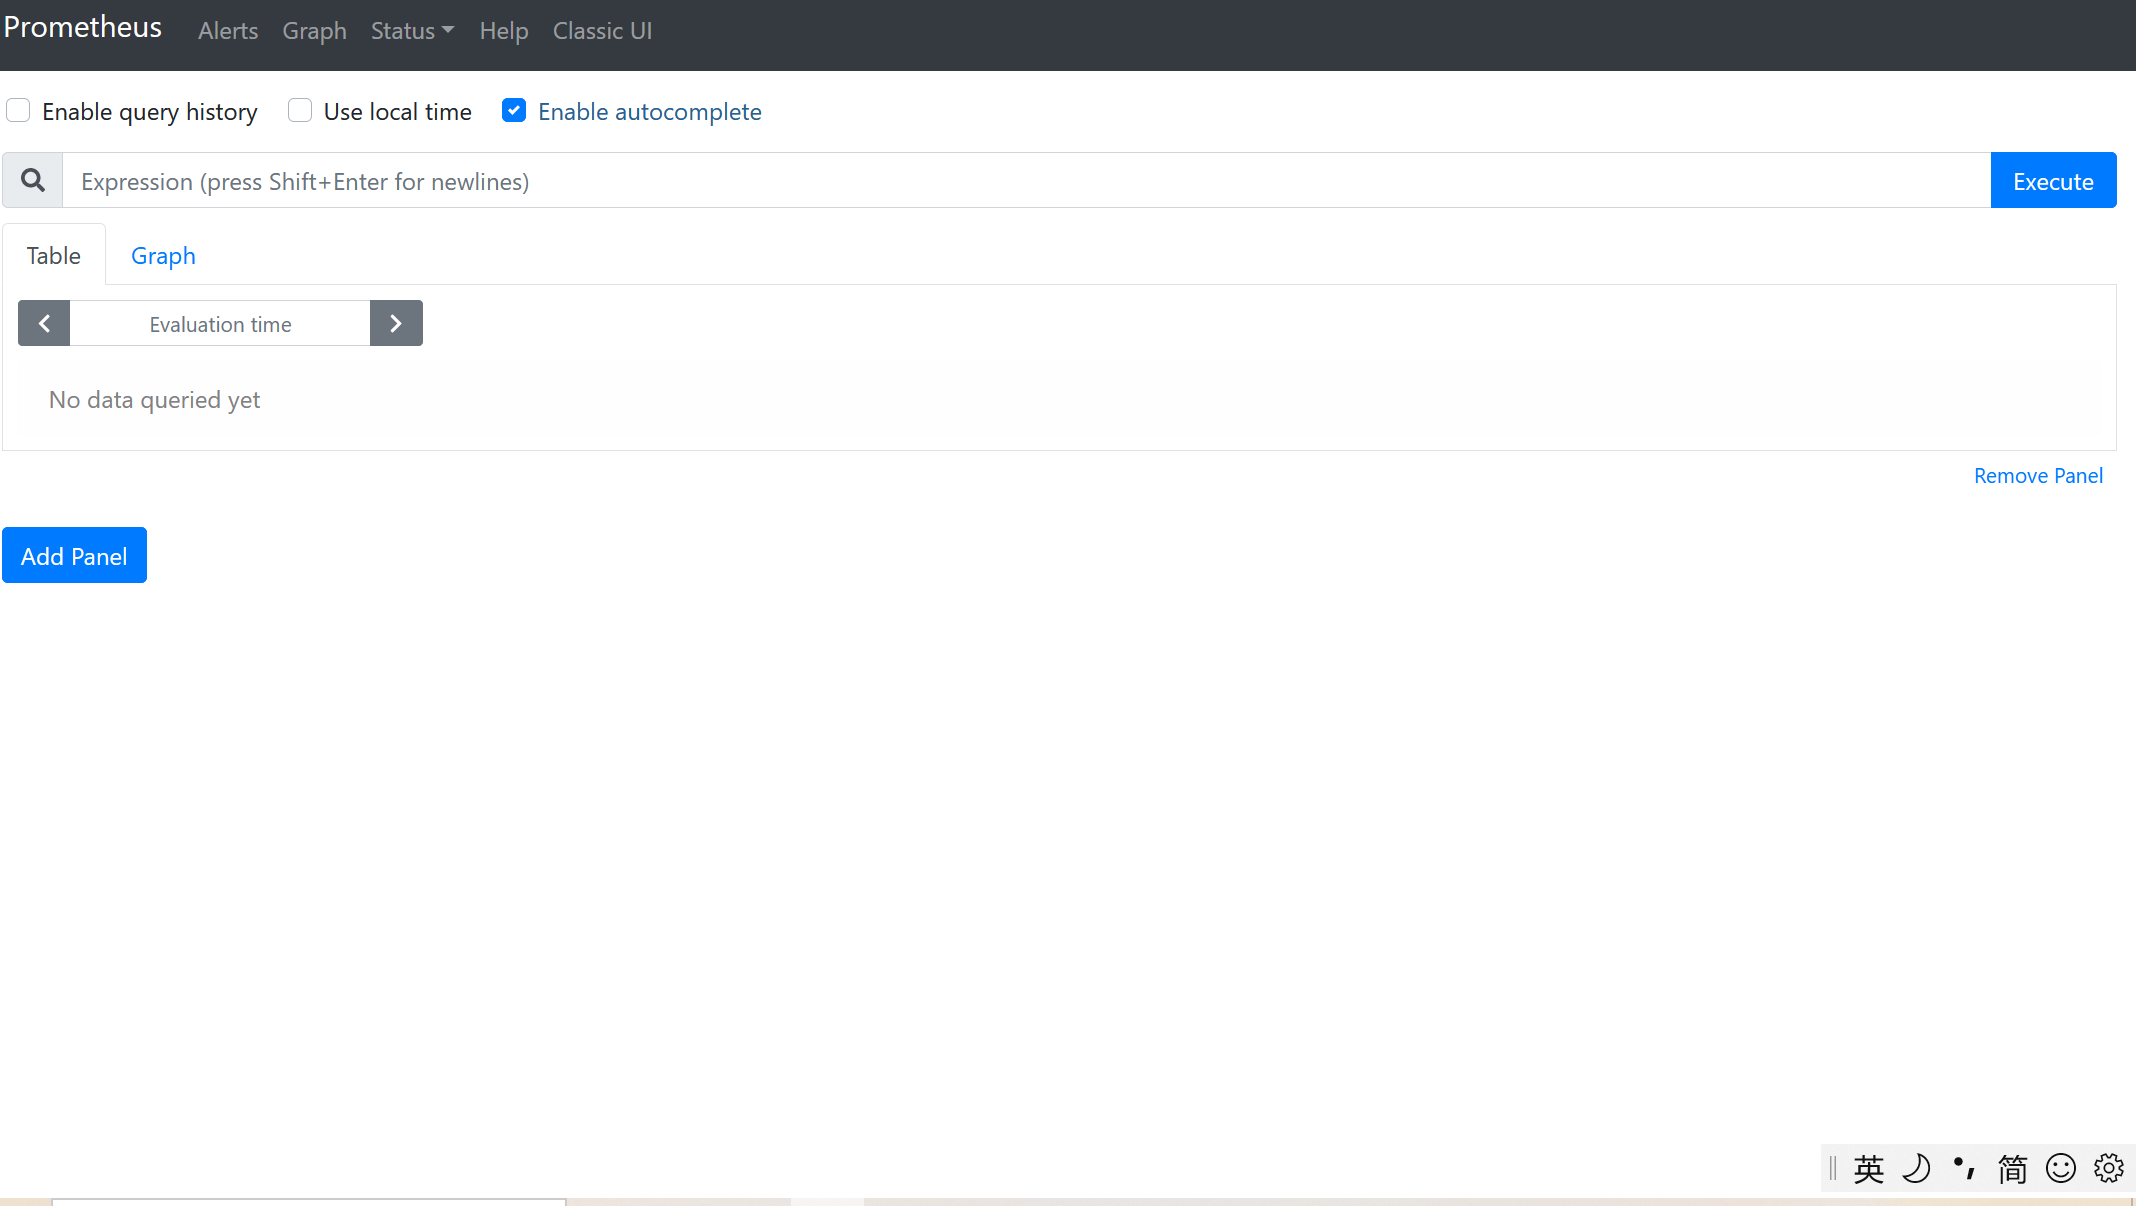The width and height of the screenshot is (2136, 1206).
Task: Step evaluation time backward arrow
Action: click(x=44, y=323)
